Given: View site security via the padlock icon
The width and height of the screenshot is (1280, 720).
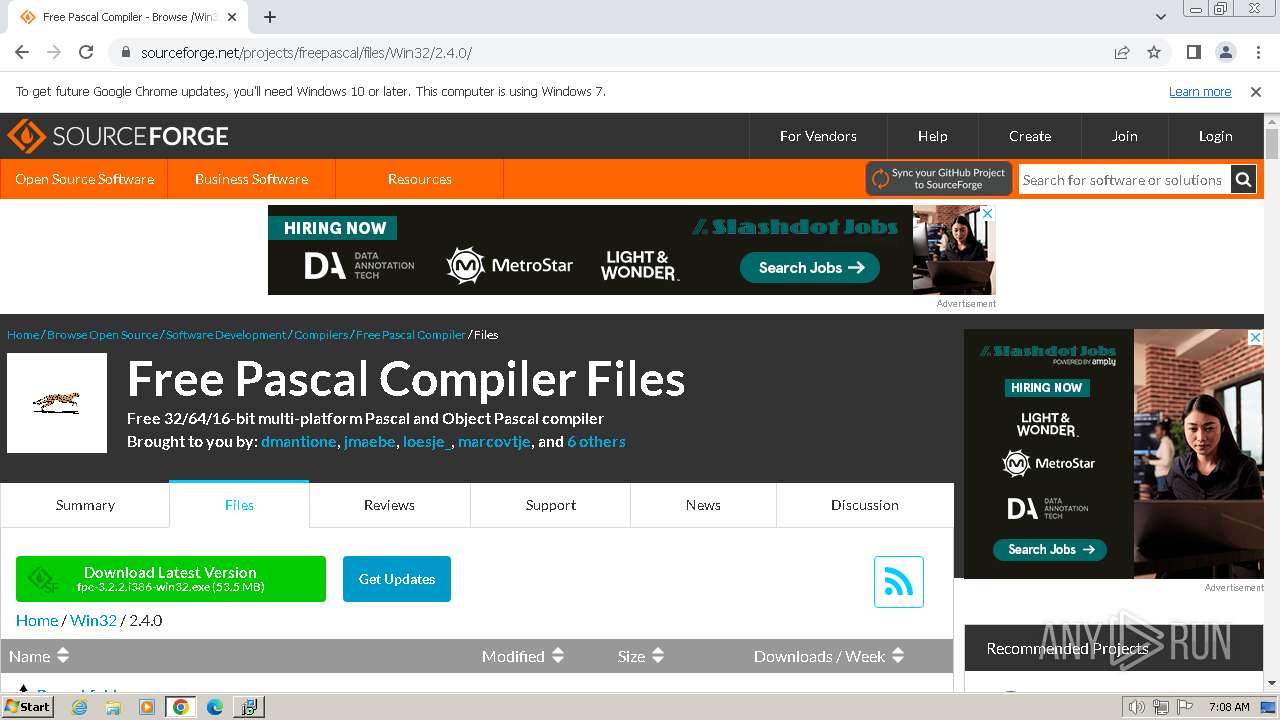Looking at the screenshot, I should pyautogui.click(x=125, y=52).
